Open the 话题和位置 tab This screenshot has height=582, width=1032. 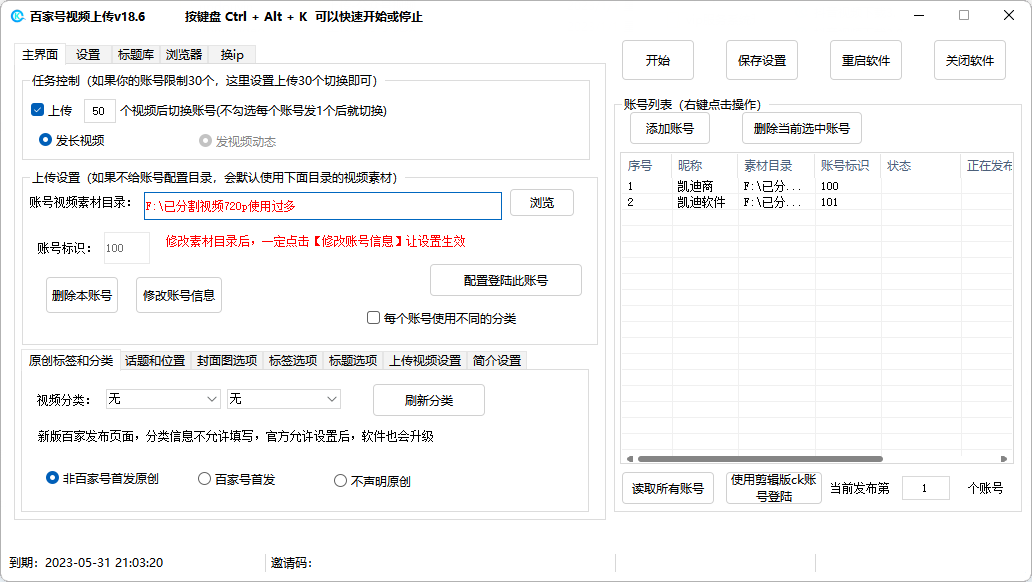155,361
